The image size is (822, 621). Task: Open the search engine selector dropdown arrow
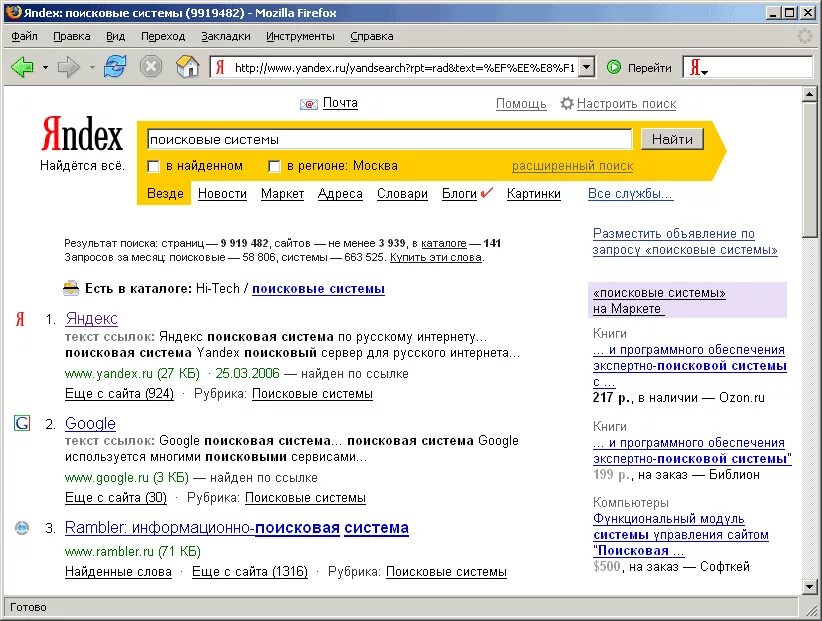[x=705, y=72]
